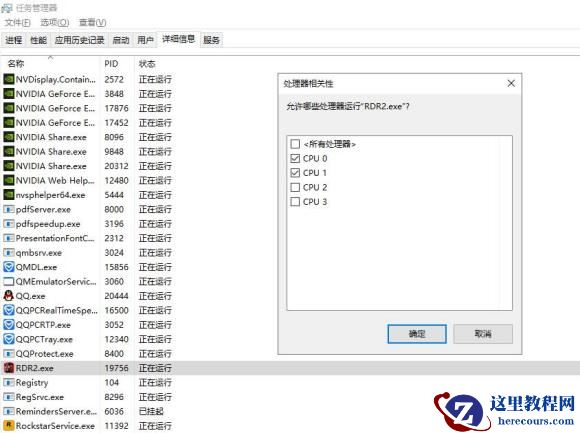
Task: Select the QQProtect.exe process name
Action: [44, 354]
